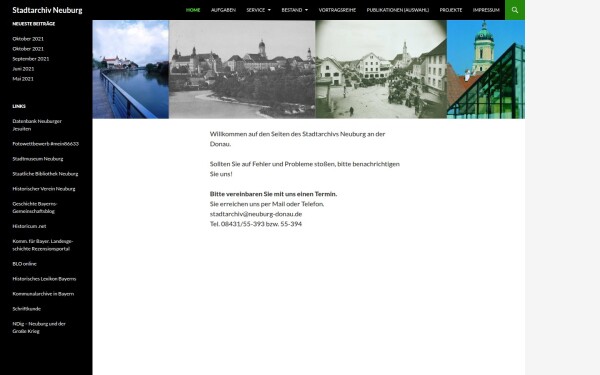600x375 pixels.
Task: Open Historisches Lexikon Bayerns link
Action: tap(44, 279)
